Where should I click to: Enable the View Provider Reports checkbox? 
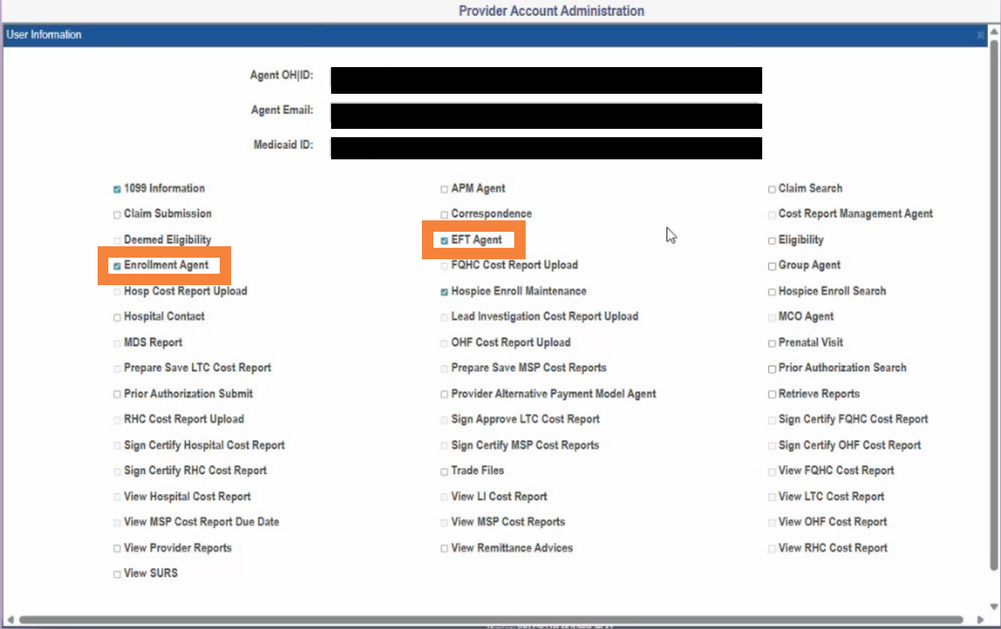tap(117, 549)
